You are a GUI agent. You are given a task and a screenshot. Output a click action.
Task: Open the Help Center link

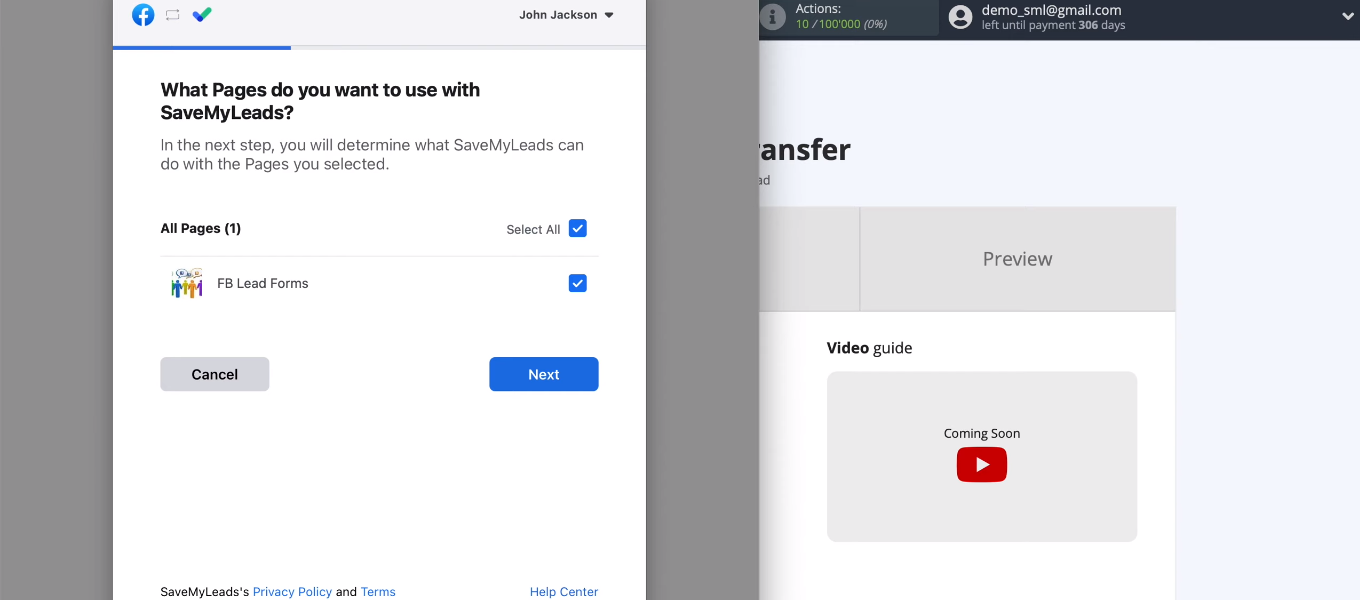click(564, 592)
